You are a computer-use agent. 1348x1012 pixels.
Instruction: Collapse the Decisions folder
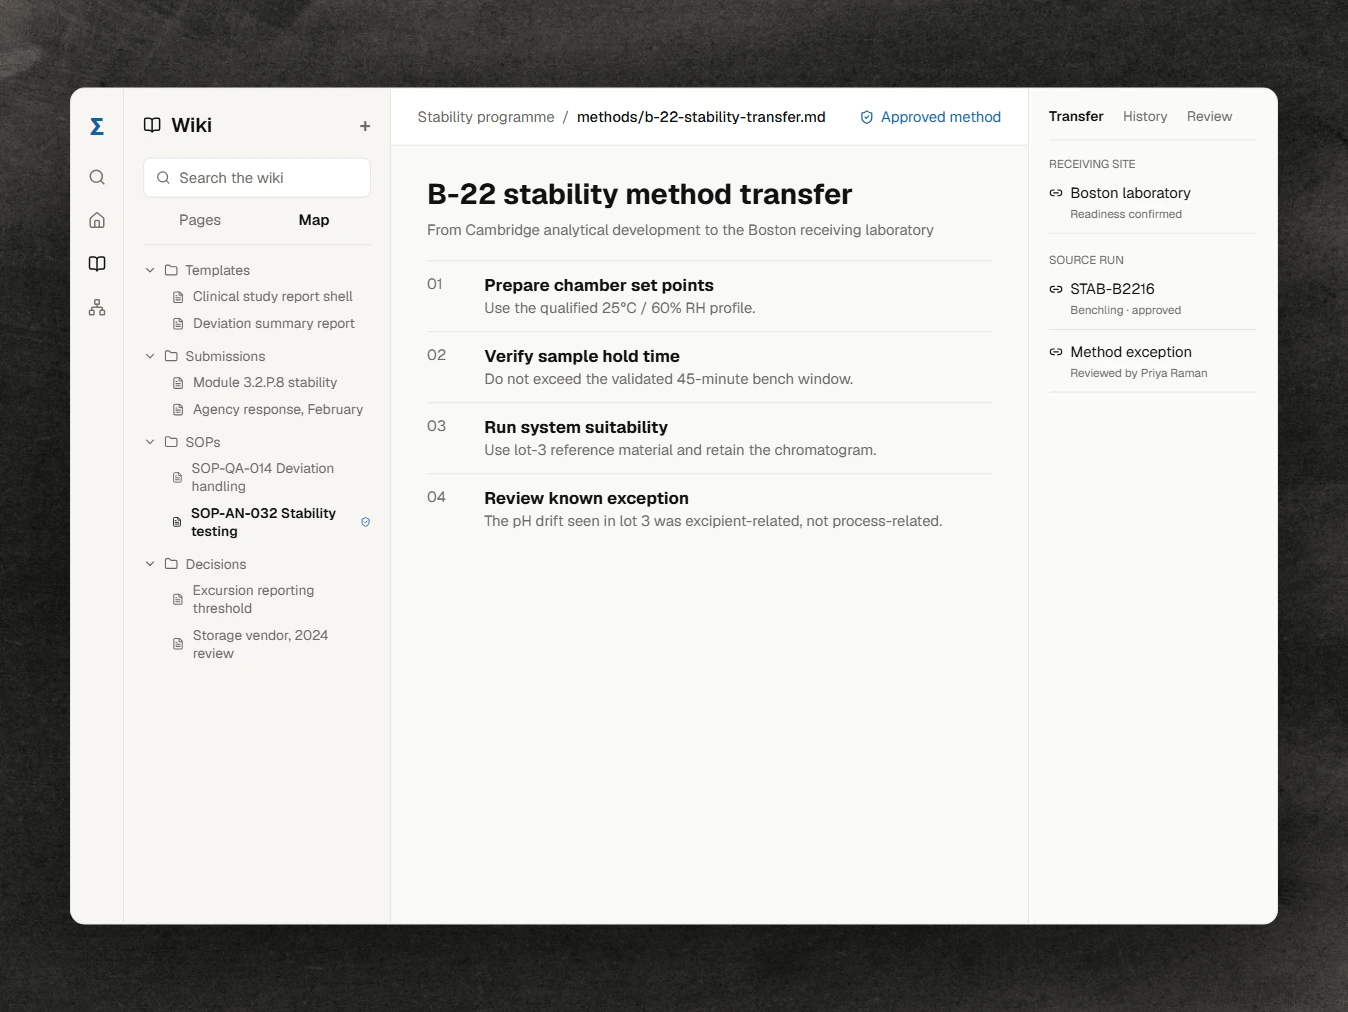(x=150, y=564)
